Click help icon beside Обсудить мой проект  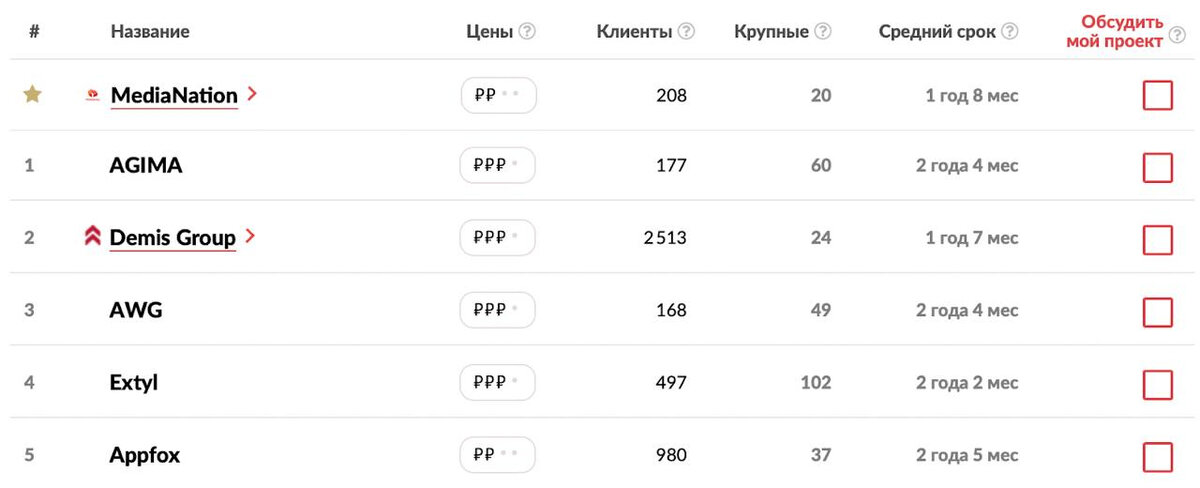(x=1176, y=41)
